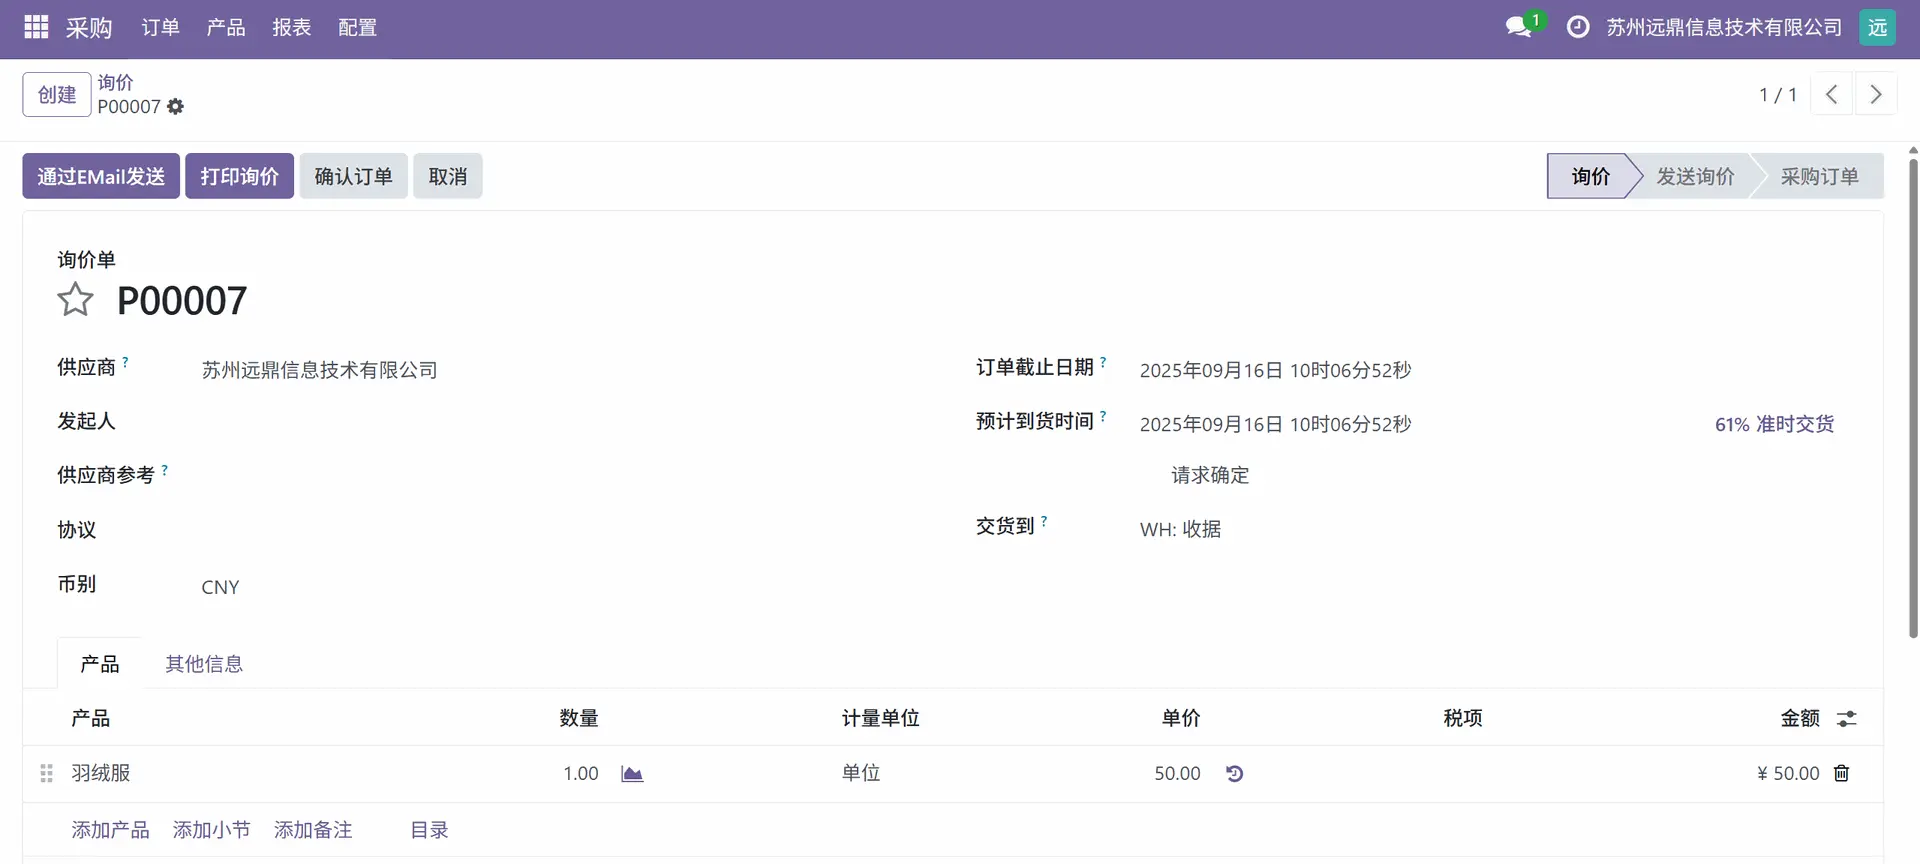Grab the drag handle of 羽绒服 row
The height and width of the screenshot is (864, 1920).
coord(46,773)
